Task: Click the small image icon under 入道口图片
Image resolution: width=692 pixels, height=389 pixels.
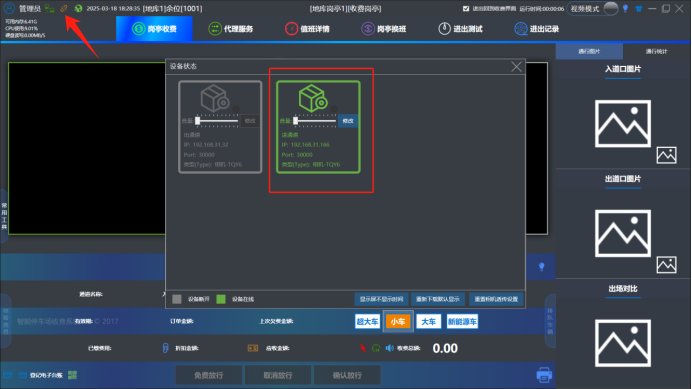Action: tap(666, 155)
